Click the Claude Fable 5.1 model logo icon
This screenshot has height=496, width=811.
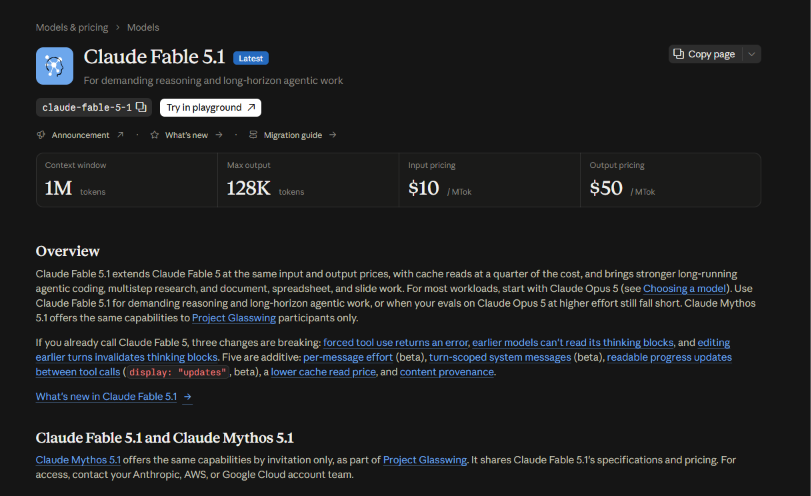tap(54, 66)
